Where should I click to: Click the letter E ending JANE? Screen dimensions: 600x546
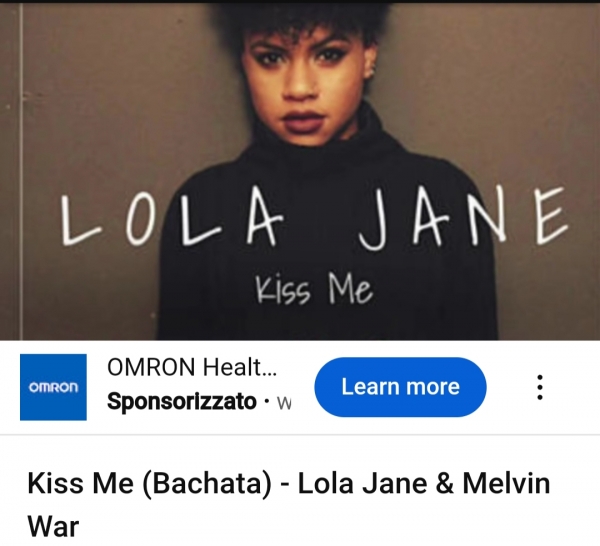pyautogui.click(x=548, y=215)
